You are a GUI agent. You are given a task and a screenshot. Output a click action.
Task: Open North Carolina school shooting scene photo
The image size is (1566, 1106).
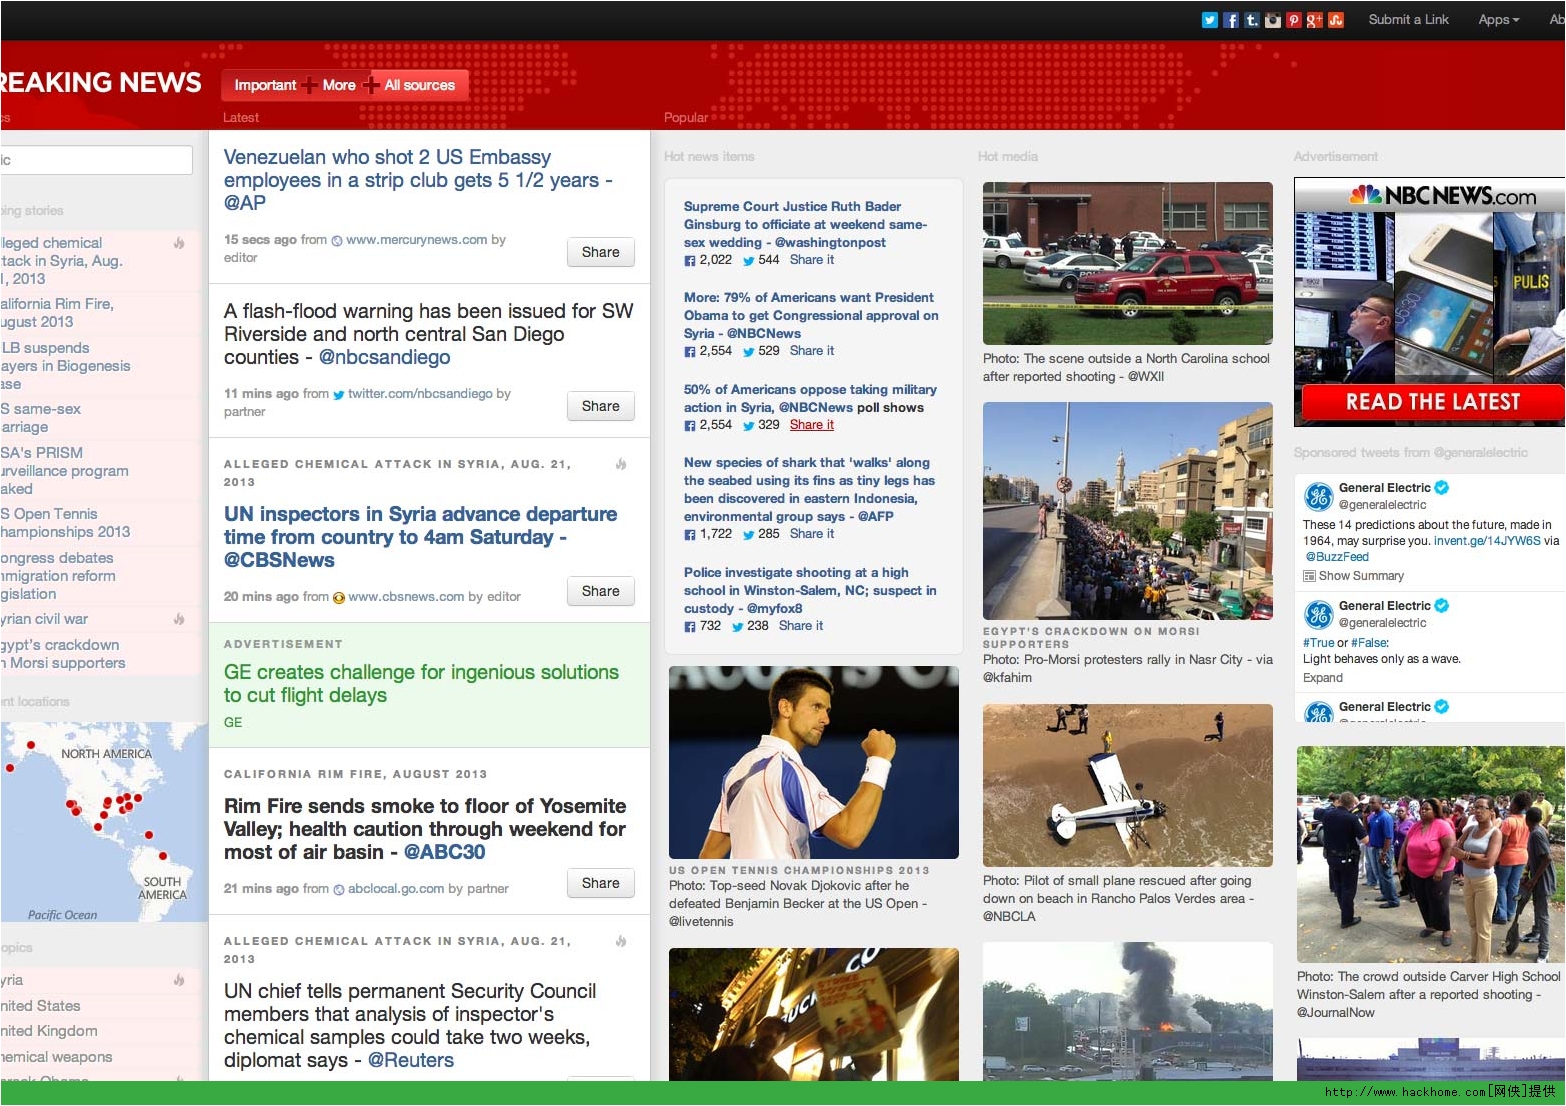click(1127, 263)
